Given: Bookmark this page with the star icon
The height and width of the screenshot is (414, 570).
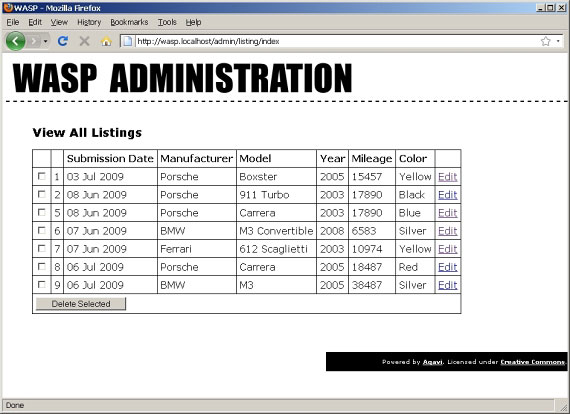Looking at the screenshot, I should (x=545, y=41).
